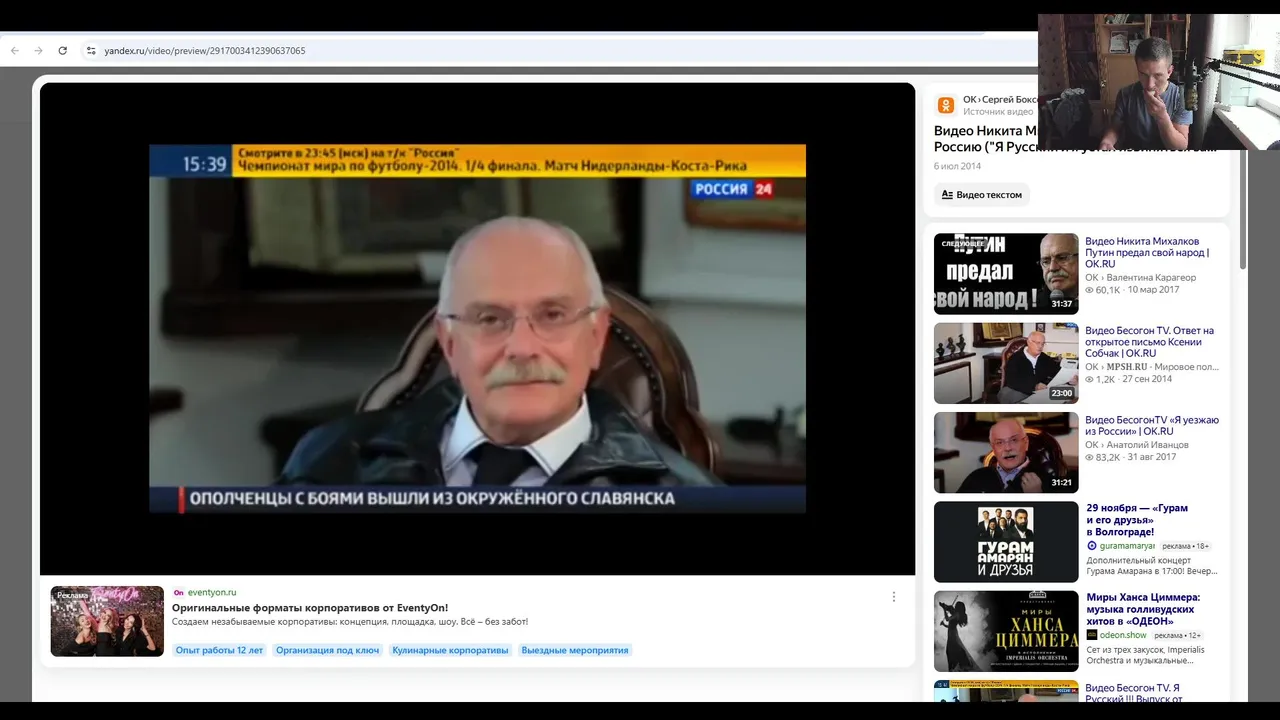
Task: Open bottom title 'Видео Бесогон TV. Я Русский'
Action: pos(1132,693)
